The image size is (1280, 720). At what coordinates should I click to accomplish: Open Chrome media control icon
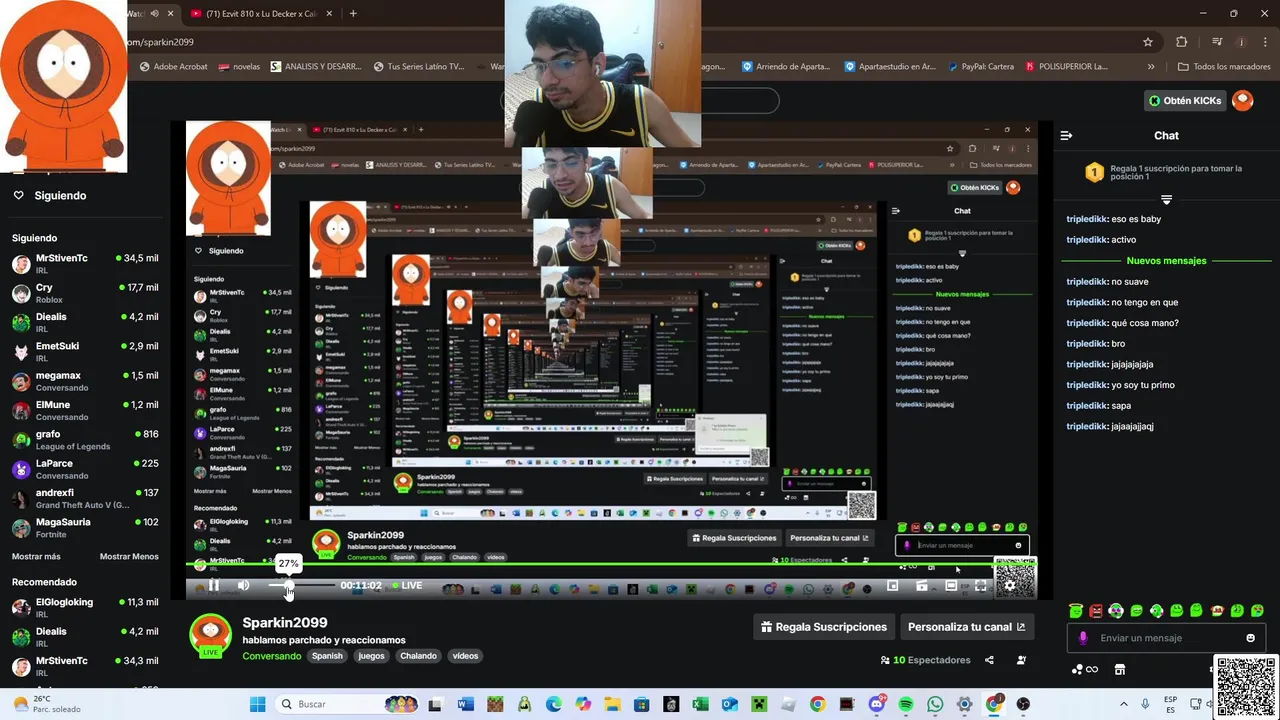tap(1217, 42)
